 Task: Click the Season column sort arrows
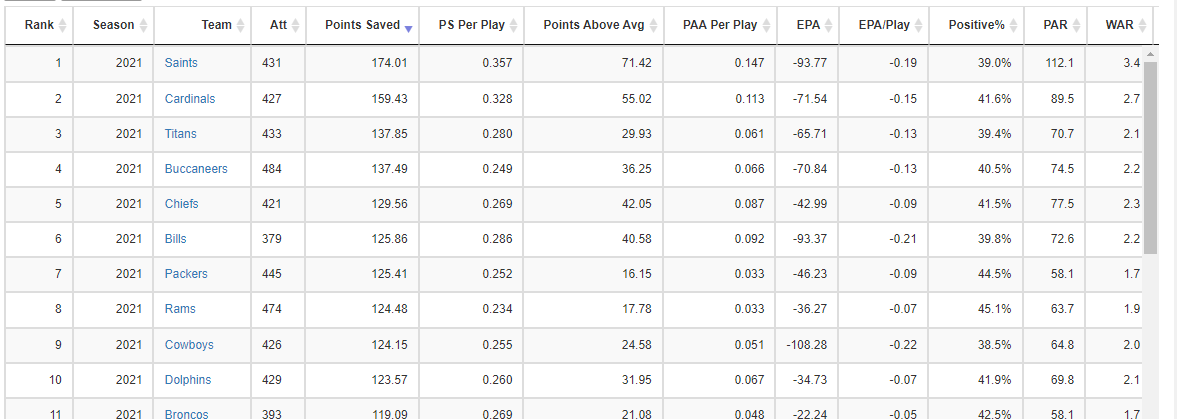(145, 26)
